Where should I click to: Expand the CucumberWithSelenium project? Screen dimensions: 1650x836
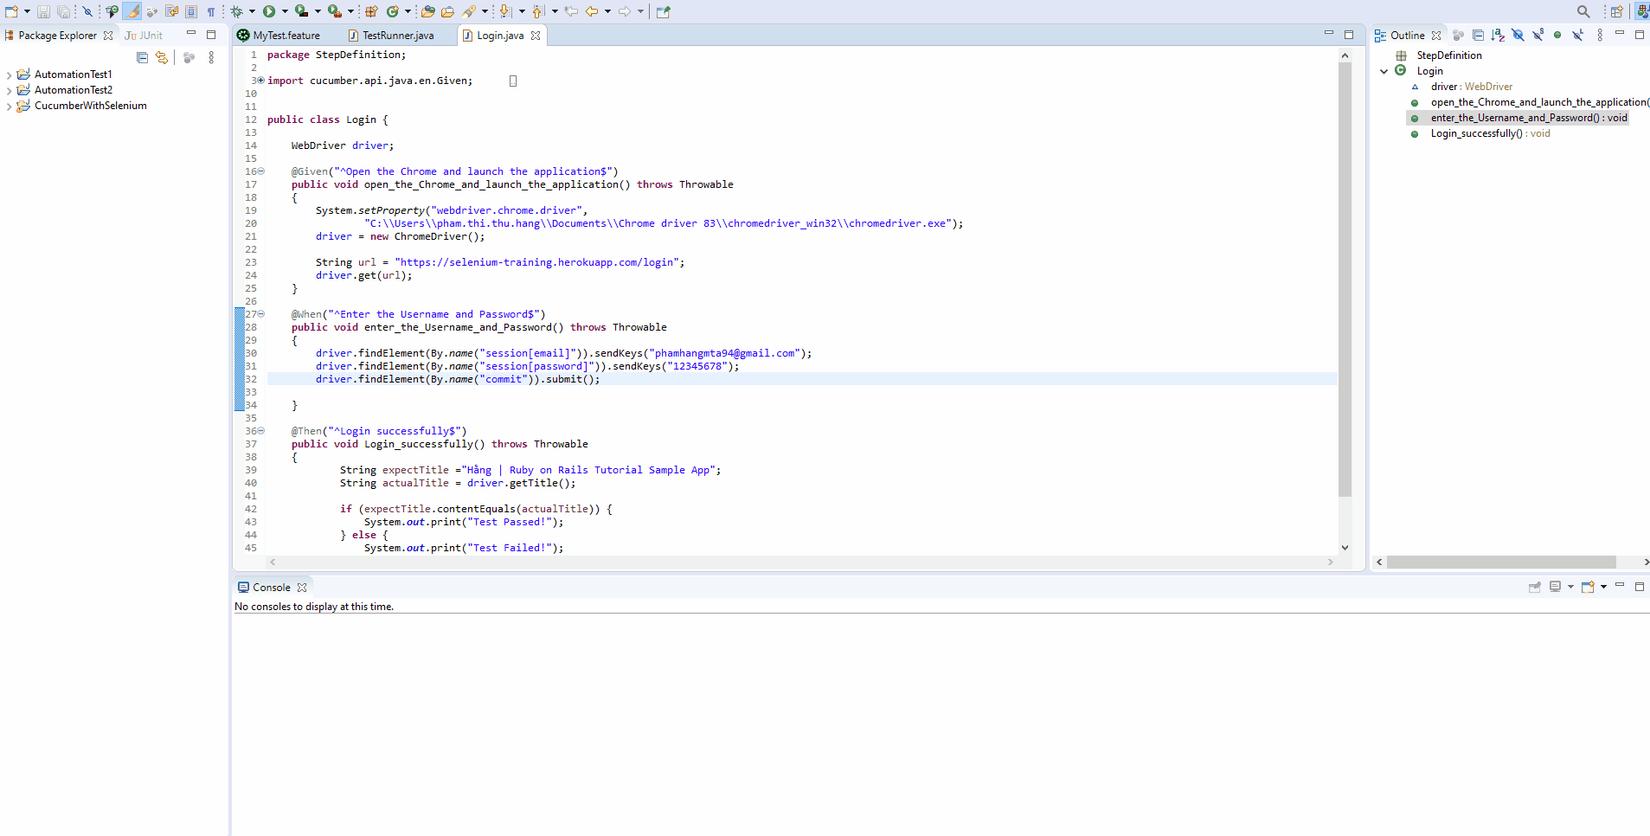pos(9,106)
